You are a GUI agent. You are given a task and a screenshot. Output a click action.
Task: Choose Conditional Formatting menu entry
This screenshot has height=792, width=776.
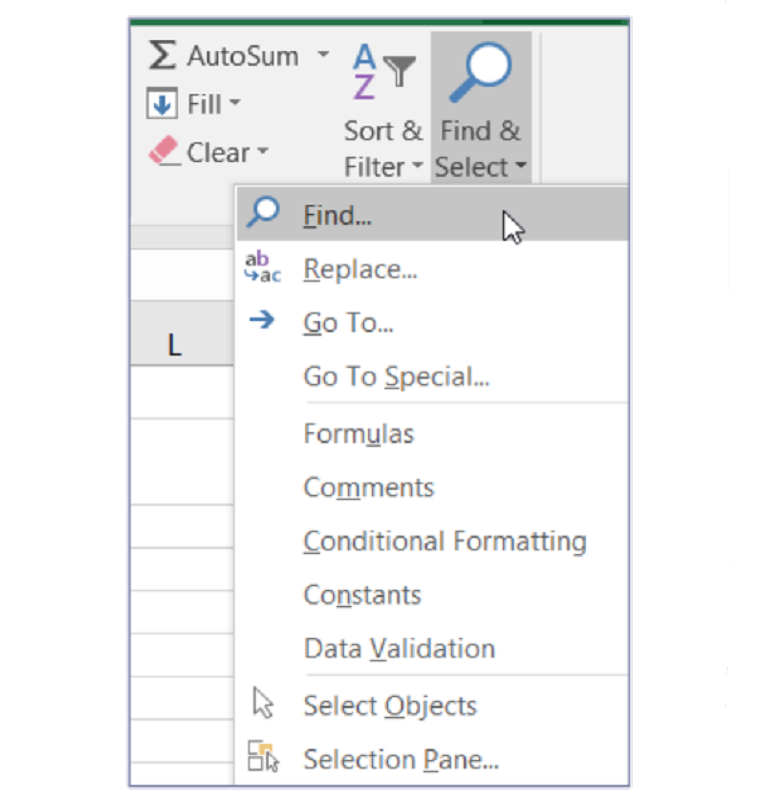coord(444,541)
